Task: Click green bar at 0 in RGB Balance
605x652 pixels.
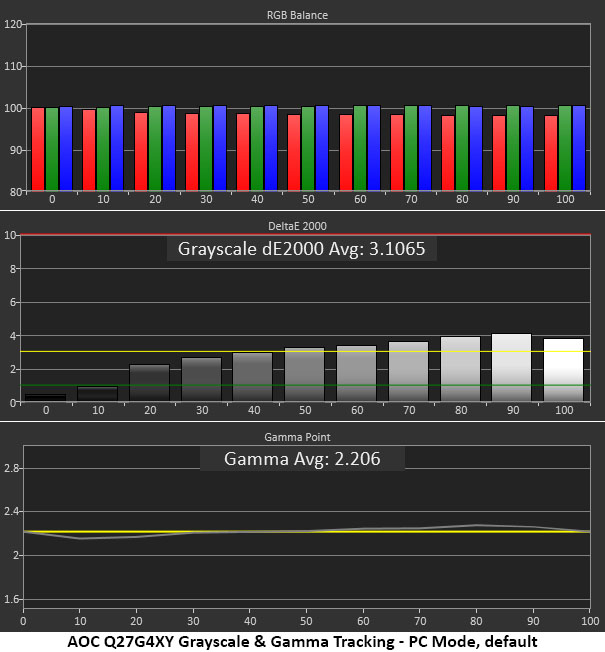Action: point(52,149)
